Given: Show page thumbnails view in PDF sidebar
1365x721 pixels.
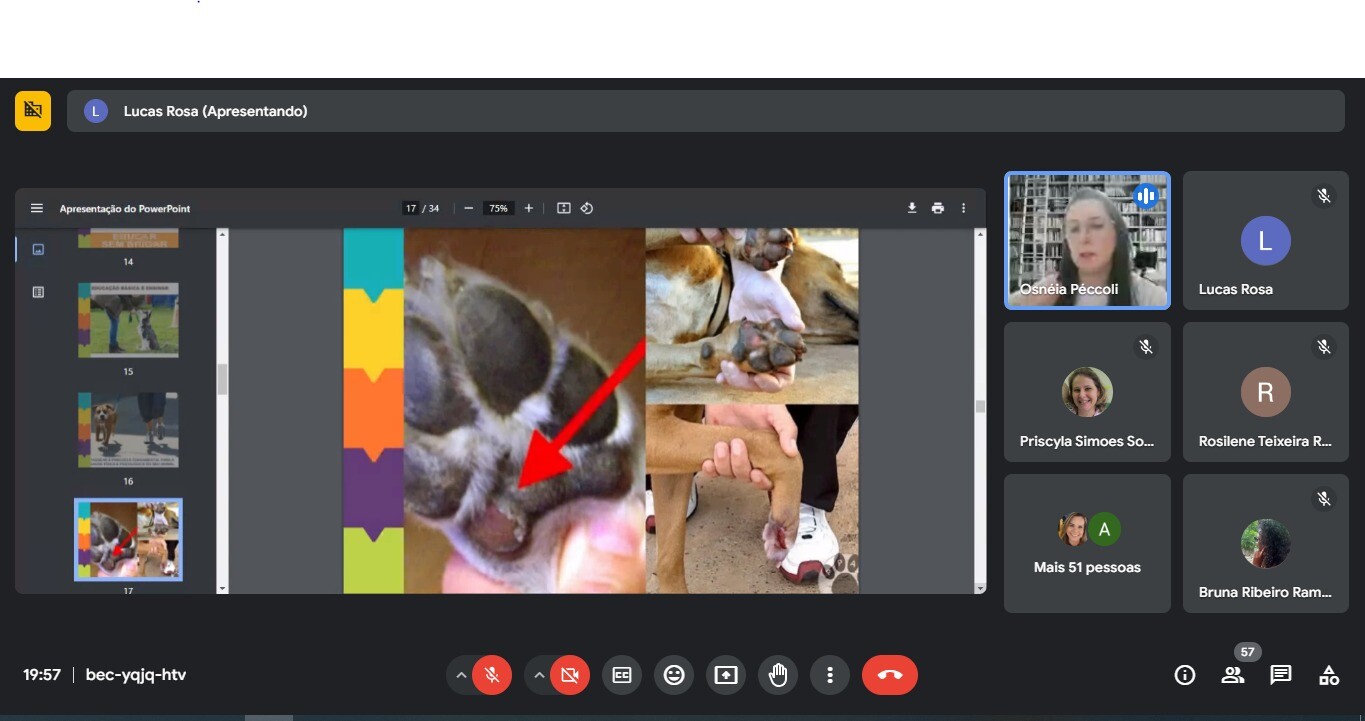Looking at the screenshot, I should [38, 249].
